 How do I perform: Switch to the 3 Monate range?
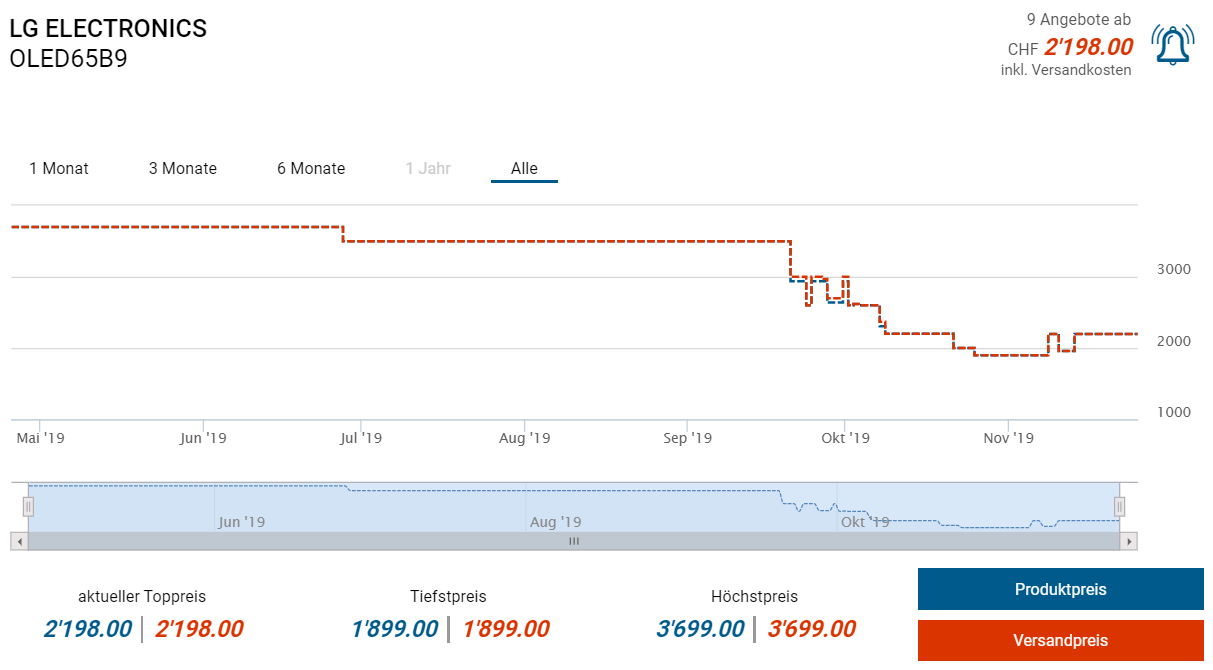[183, 168]
